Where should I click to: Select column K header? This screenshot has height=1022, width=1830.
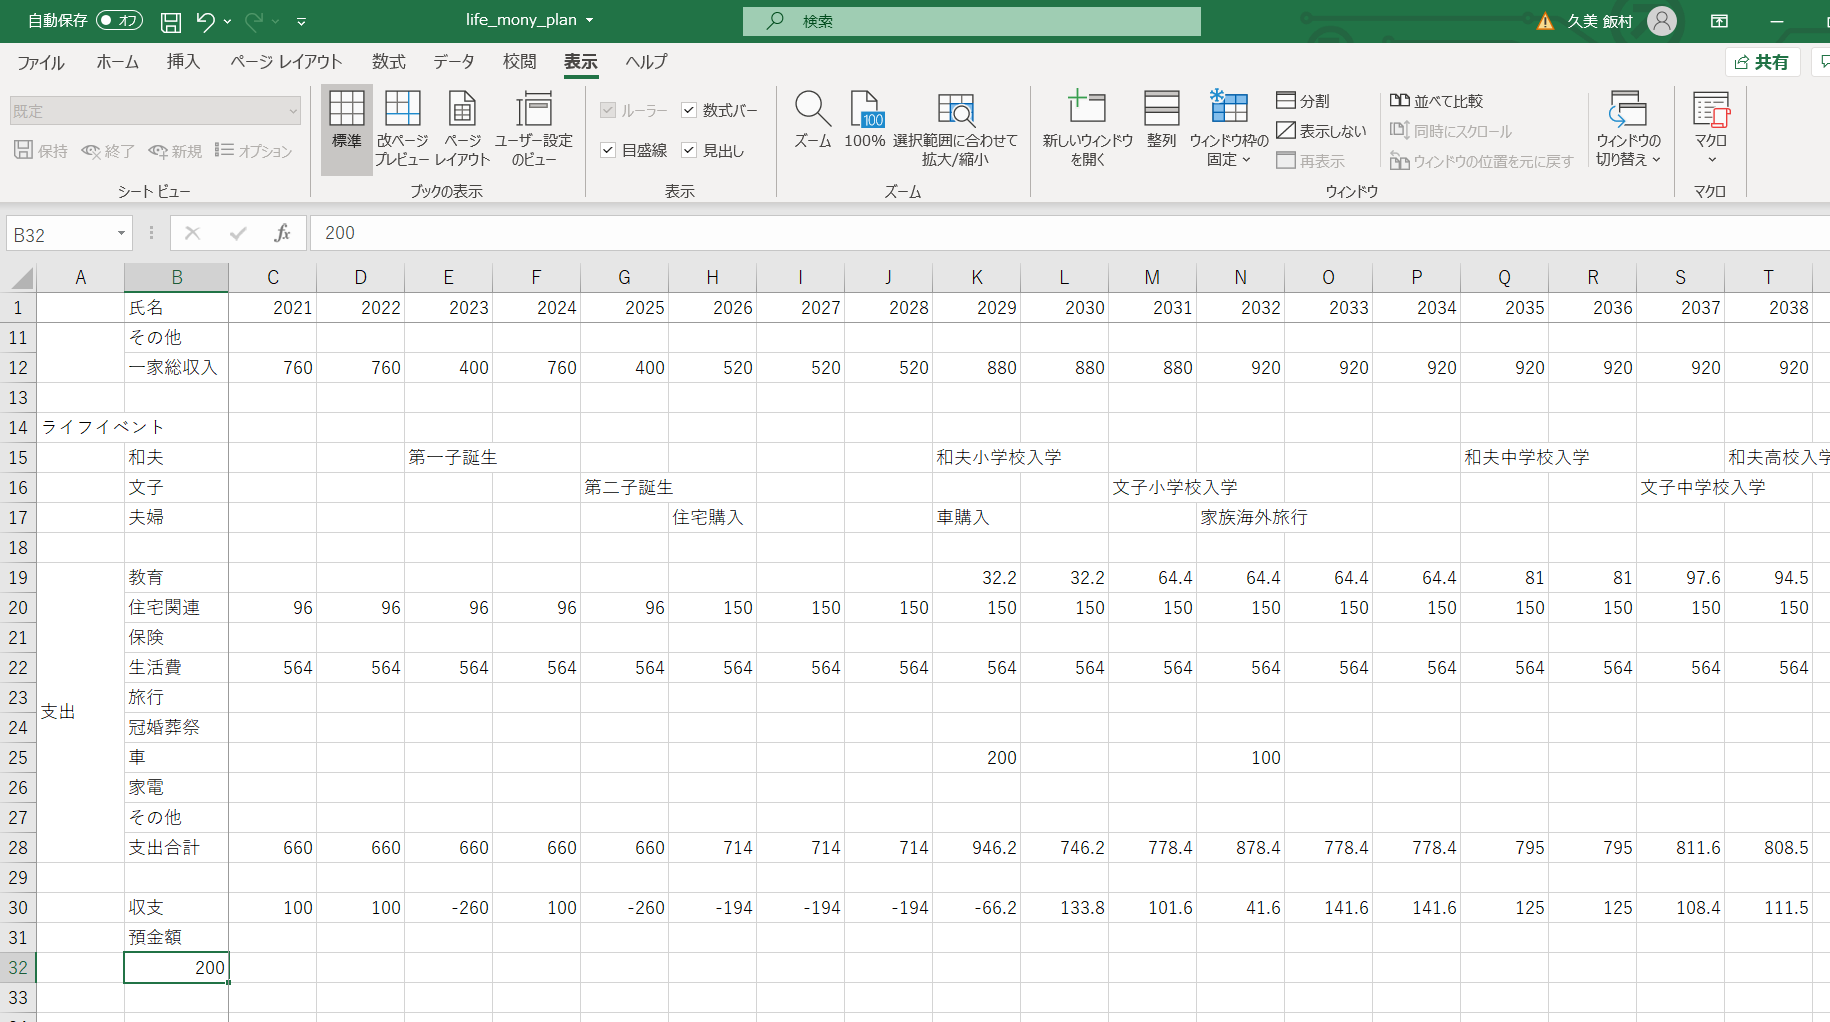(977, 278)
